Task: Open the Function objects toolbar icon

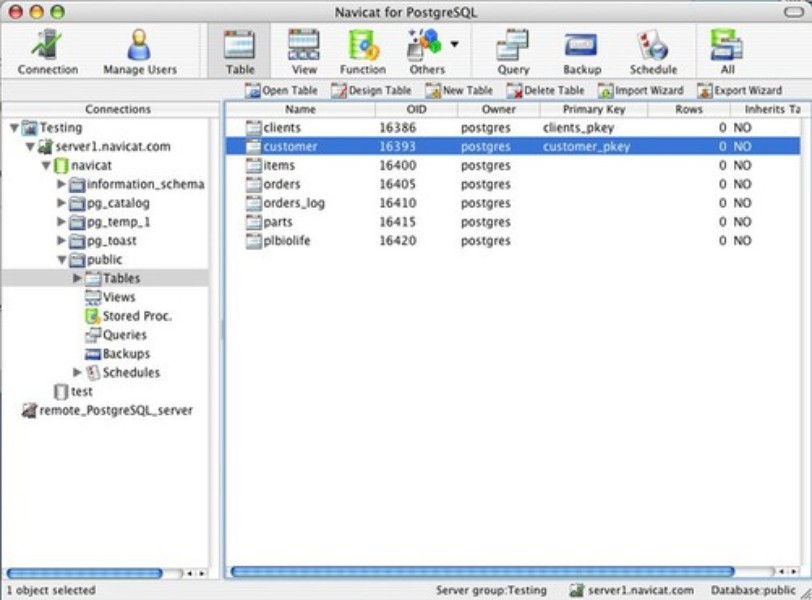Action: (362, 51)
